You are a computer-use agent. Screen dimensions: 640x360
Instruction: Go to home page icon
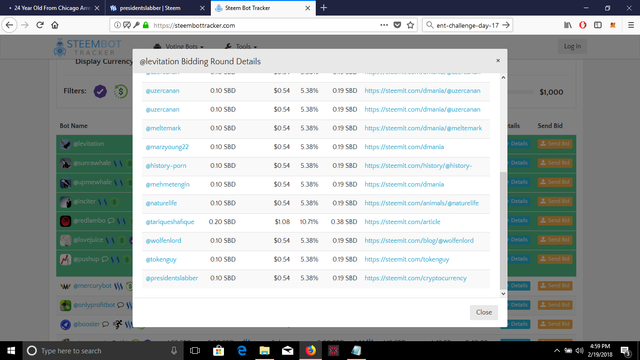pyautogui.click(x=55, y=25)
